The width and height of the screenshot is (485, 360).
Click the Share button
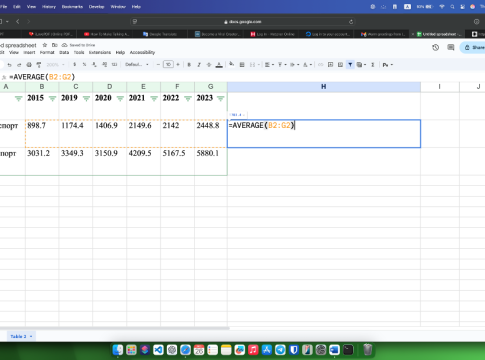474,48
